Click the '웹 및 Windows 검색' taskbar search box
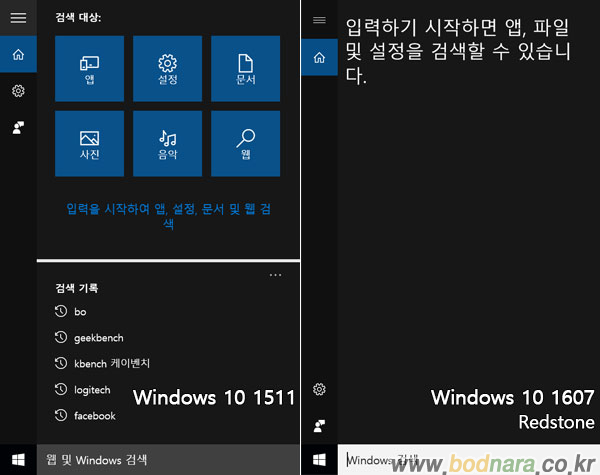The image size is (600, 475). pos(168,460)
